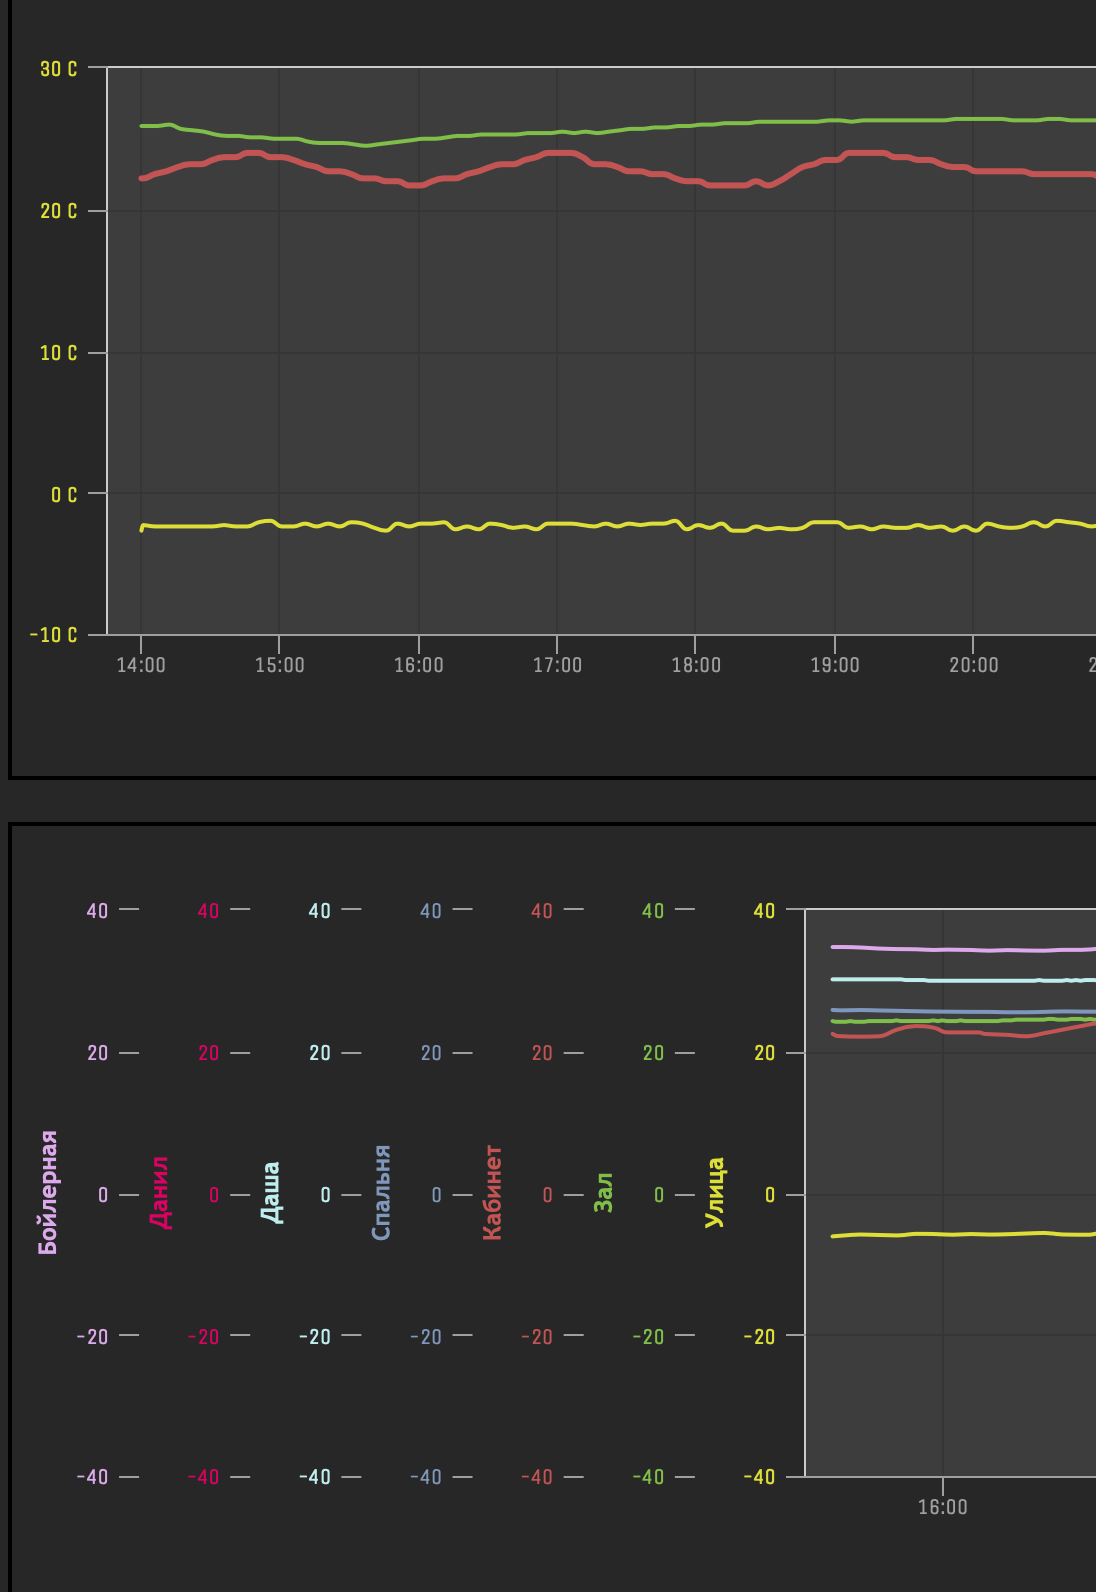Click 16:00 label under the multi-axis chart
The image size is (1096, 1592).
point(943,1507)
